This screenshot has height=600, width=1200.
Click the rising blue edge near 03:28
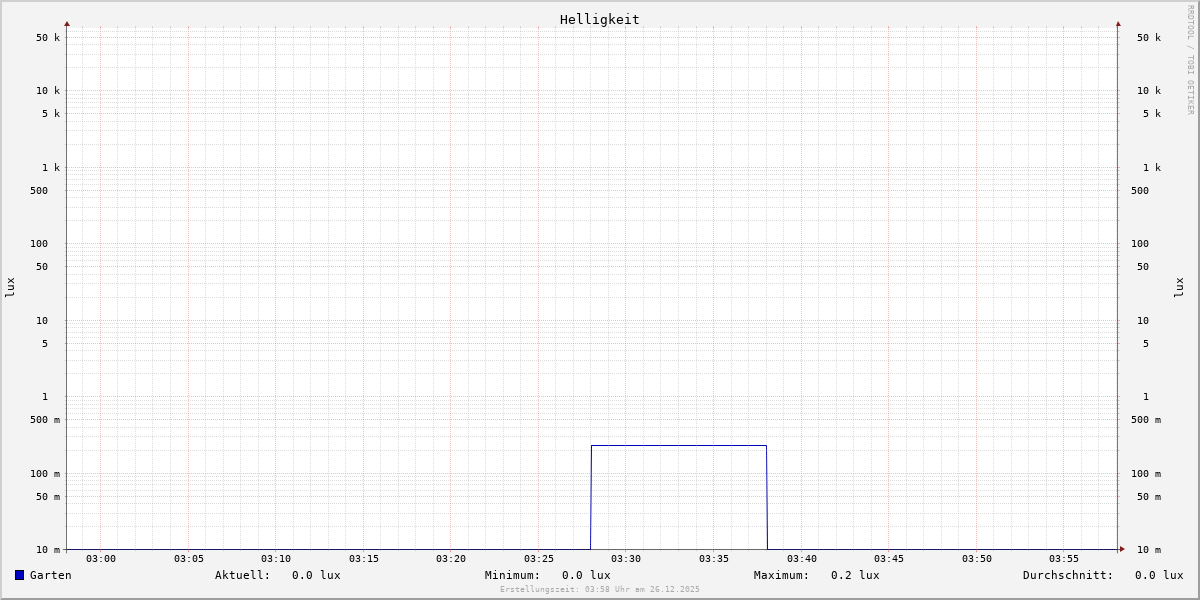pos(591,497)
